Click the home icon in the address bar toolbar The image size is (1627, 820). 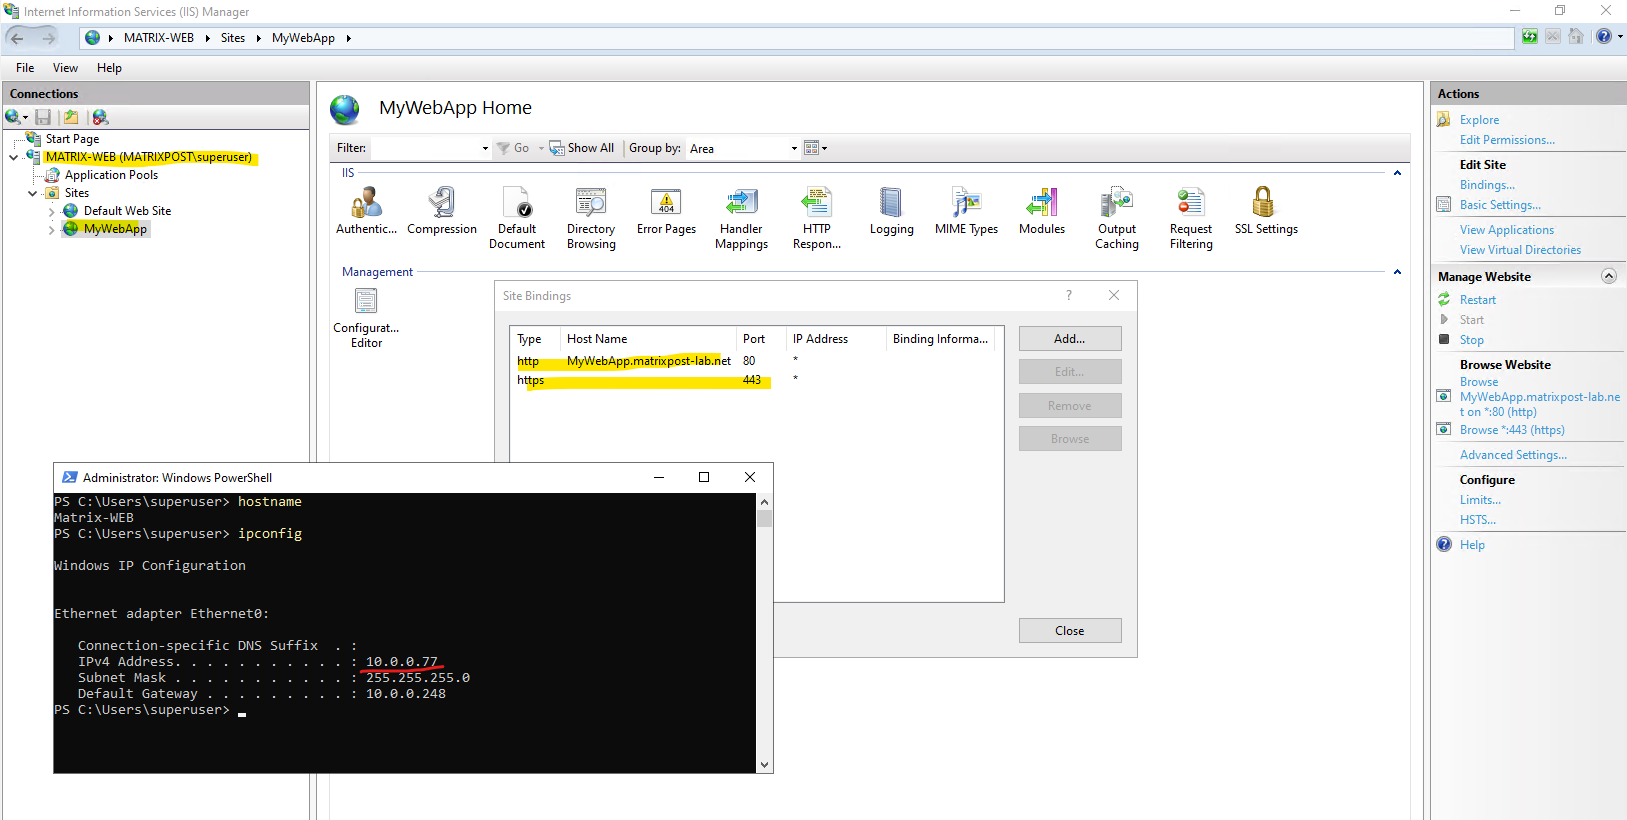tap(1576, 37)
